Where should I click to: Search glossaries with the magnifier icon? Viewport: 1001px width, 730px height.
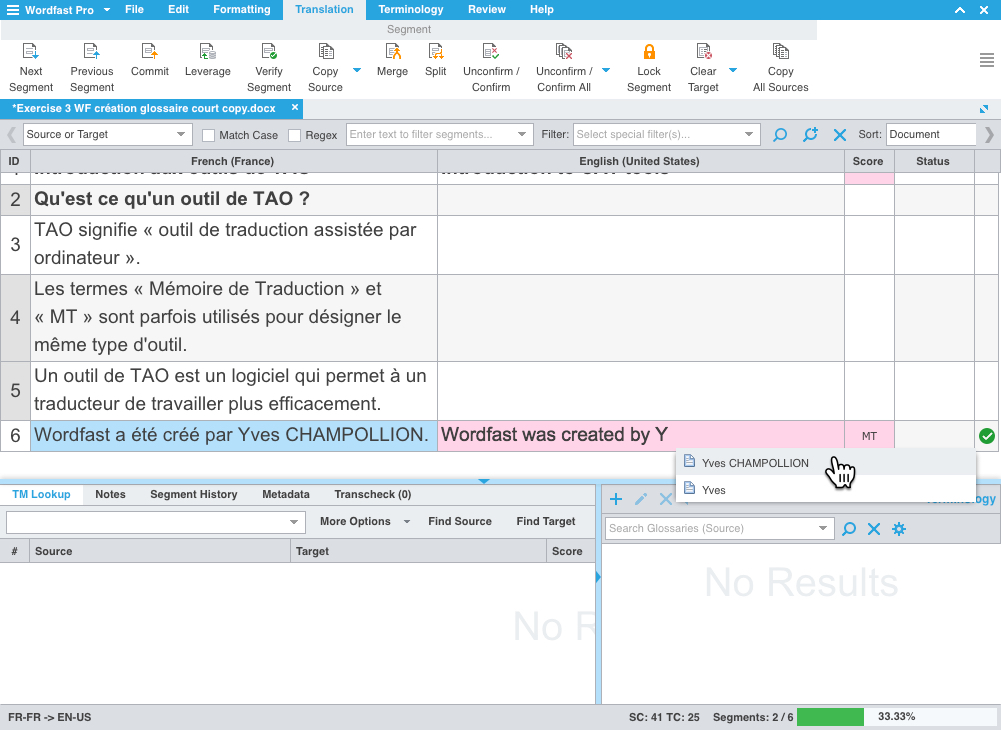click(848, 529)
